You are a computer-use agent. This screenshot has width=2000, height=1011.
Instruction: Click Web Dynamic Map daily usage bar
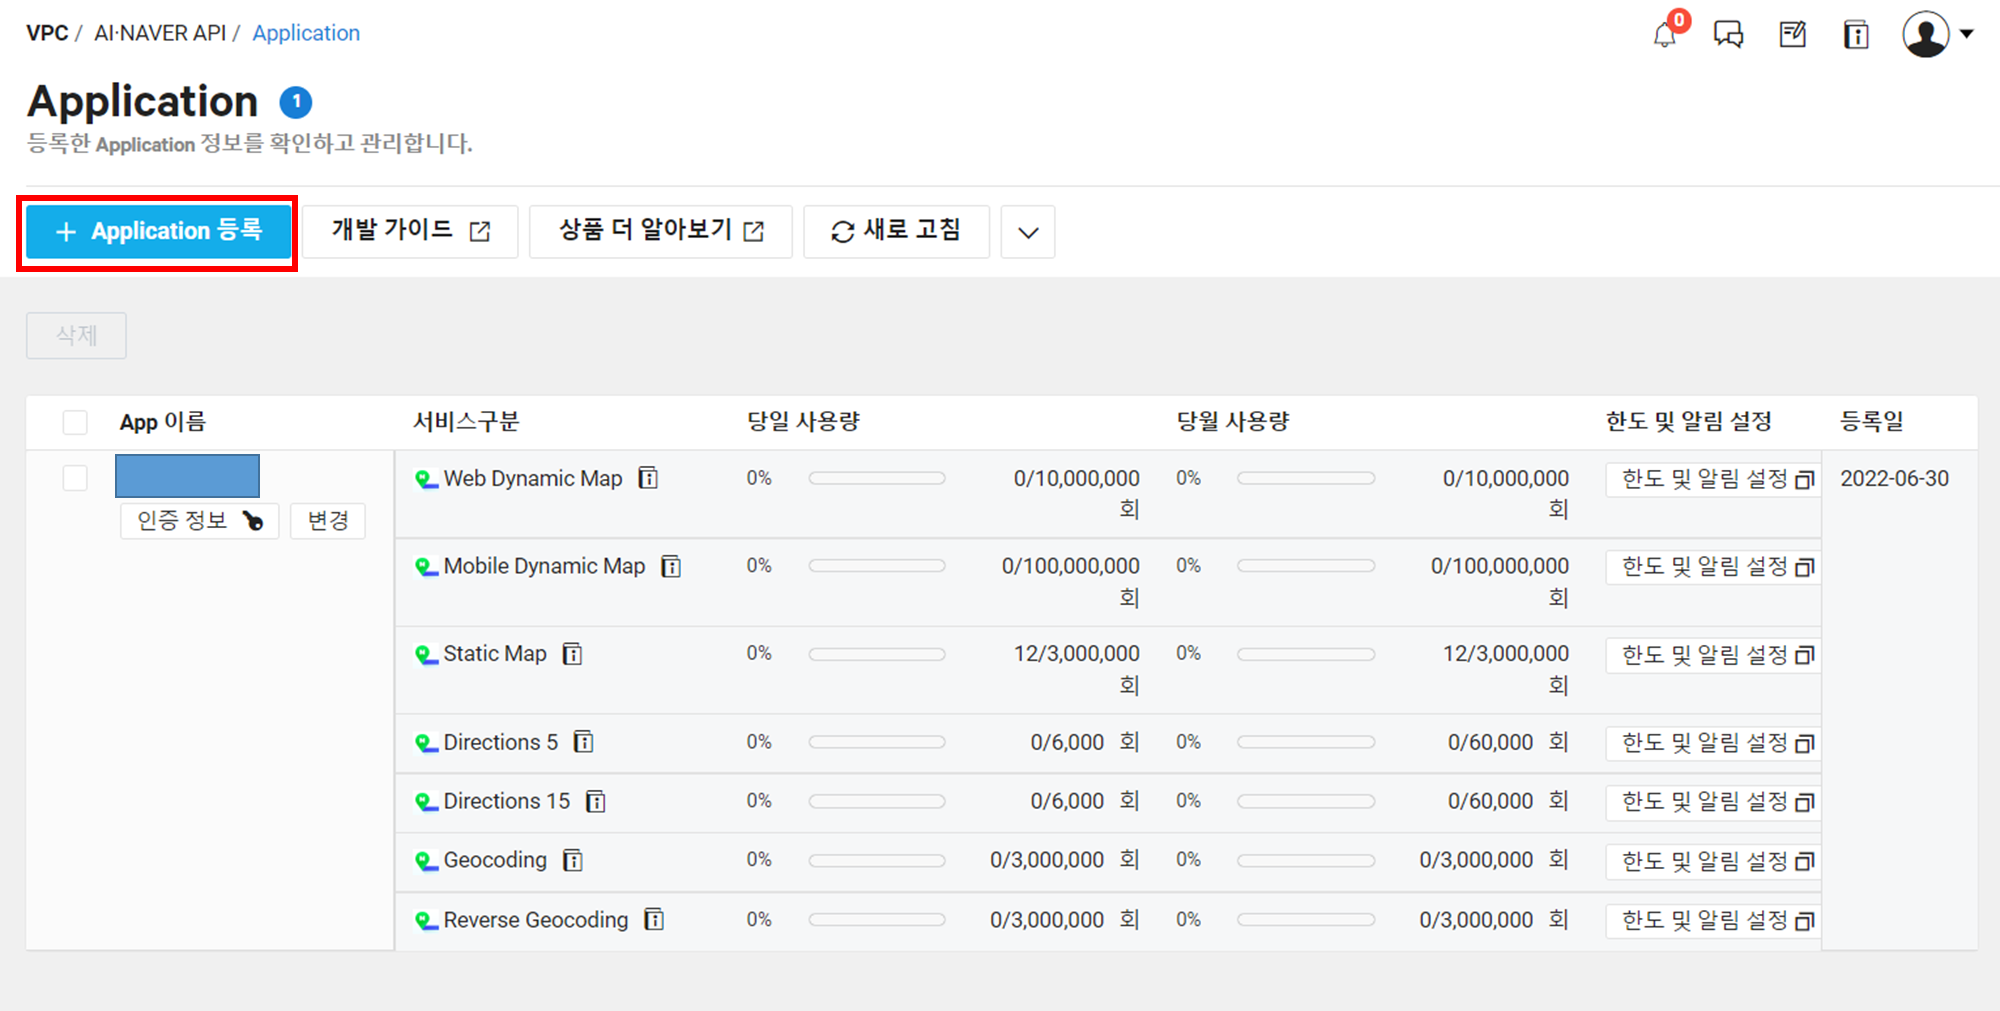pos(877,478)
